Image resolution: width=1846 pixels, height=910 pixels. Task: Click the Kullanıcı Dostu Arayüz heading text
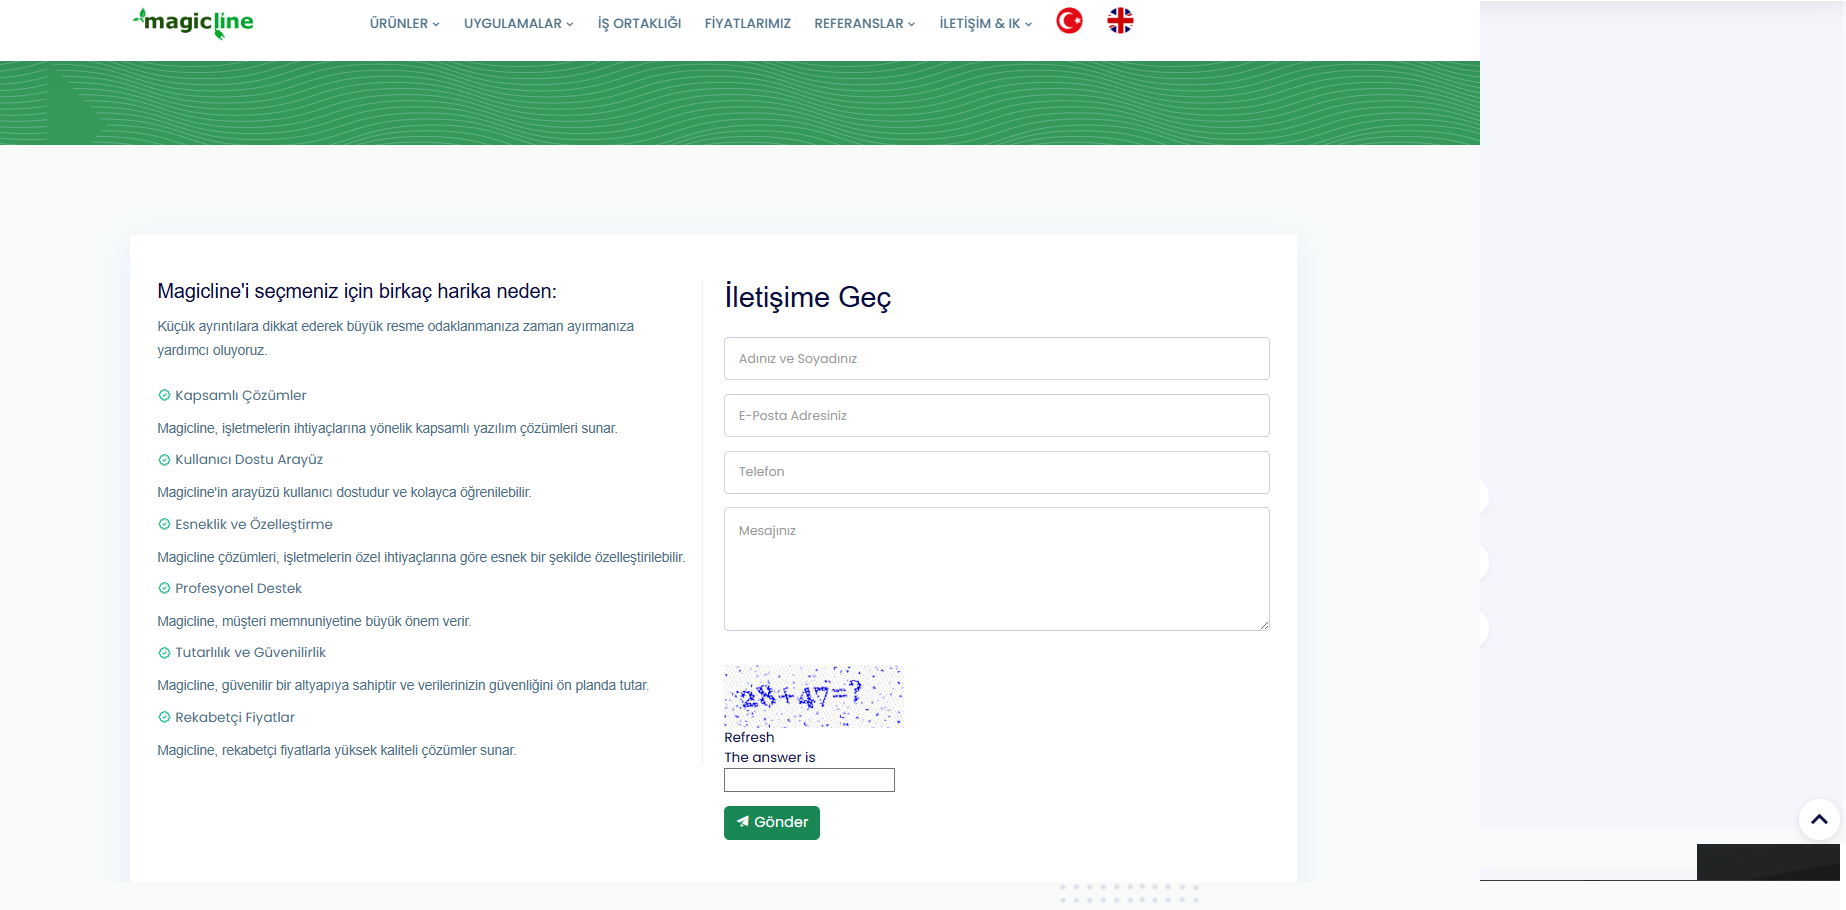249,460
